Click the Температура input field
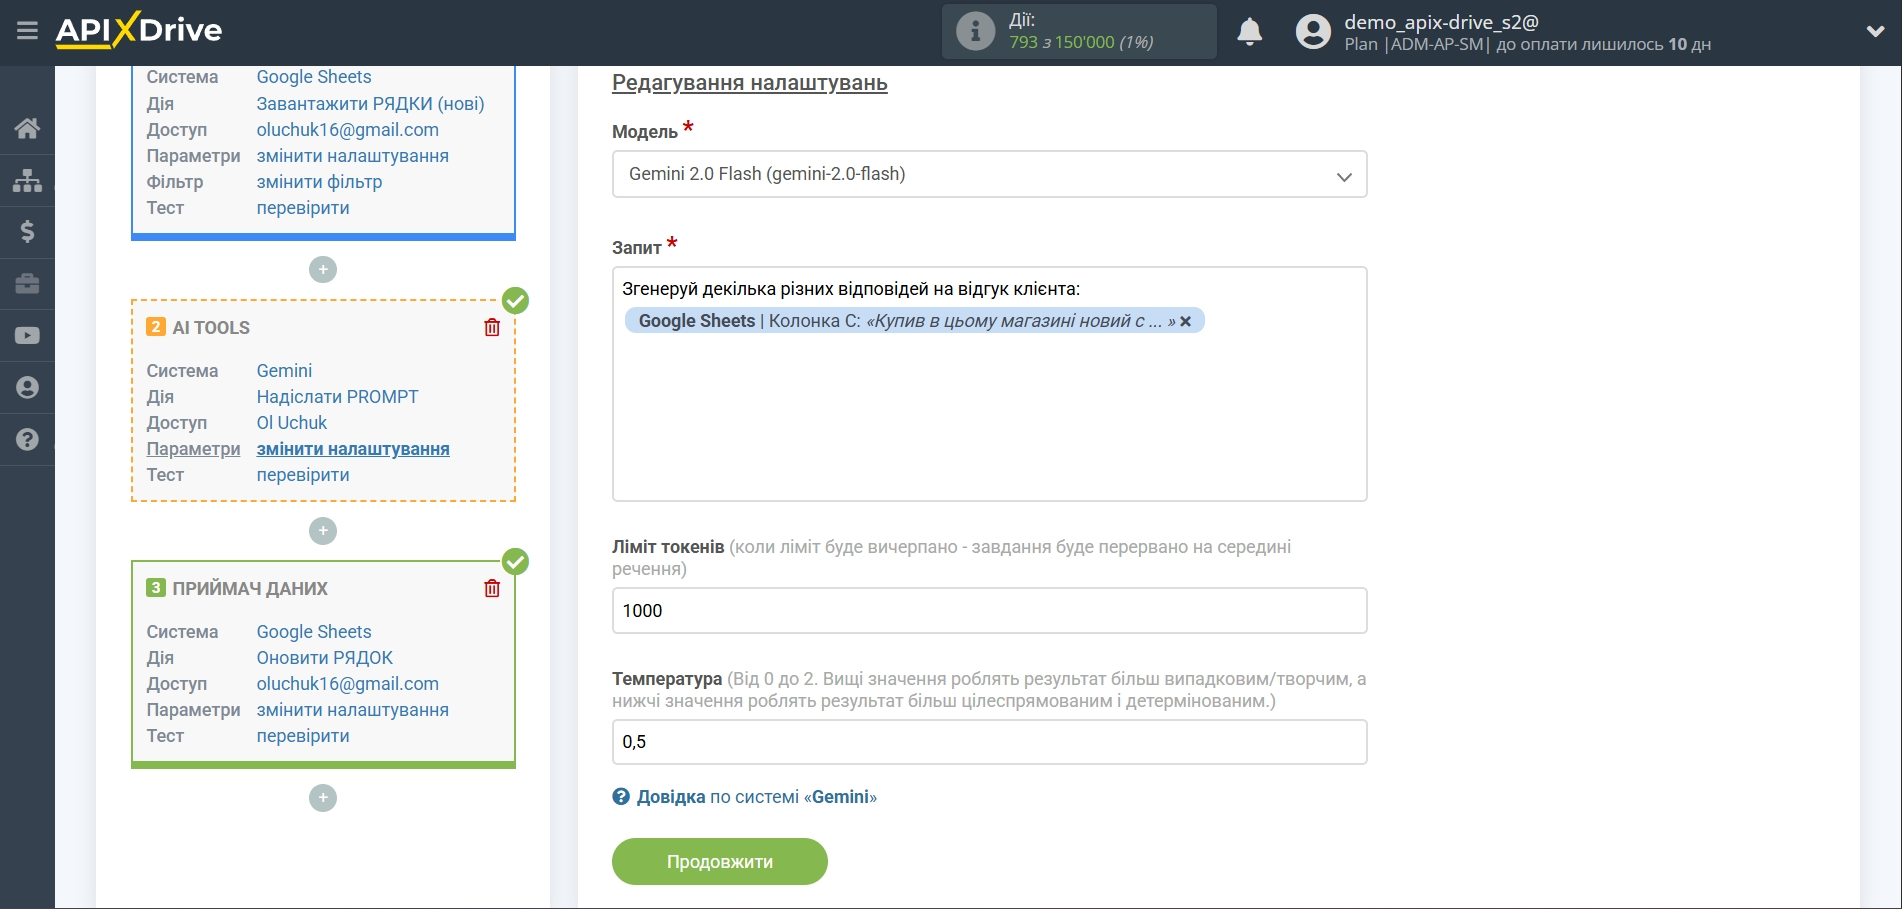The width and height of the screenshot is (1902, 909). coord(989,742)
